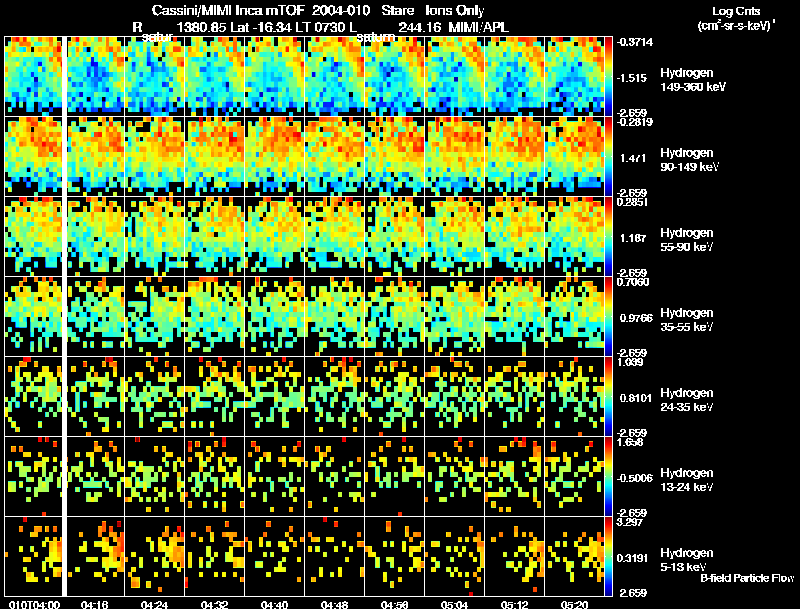Click the '0.8101' color scale value
Image resolution: width=800 pixels, height=609 pixels.
pos(636,398)
